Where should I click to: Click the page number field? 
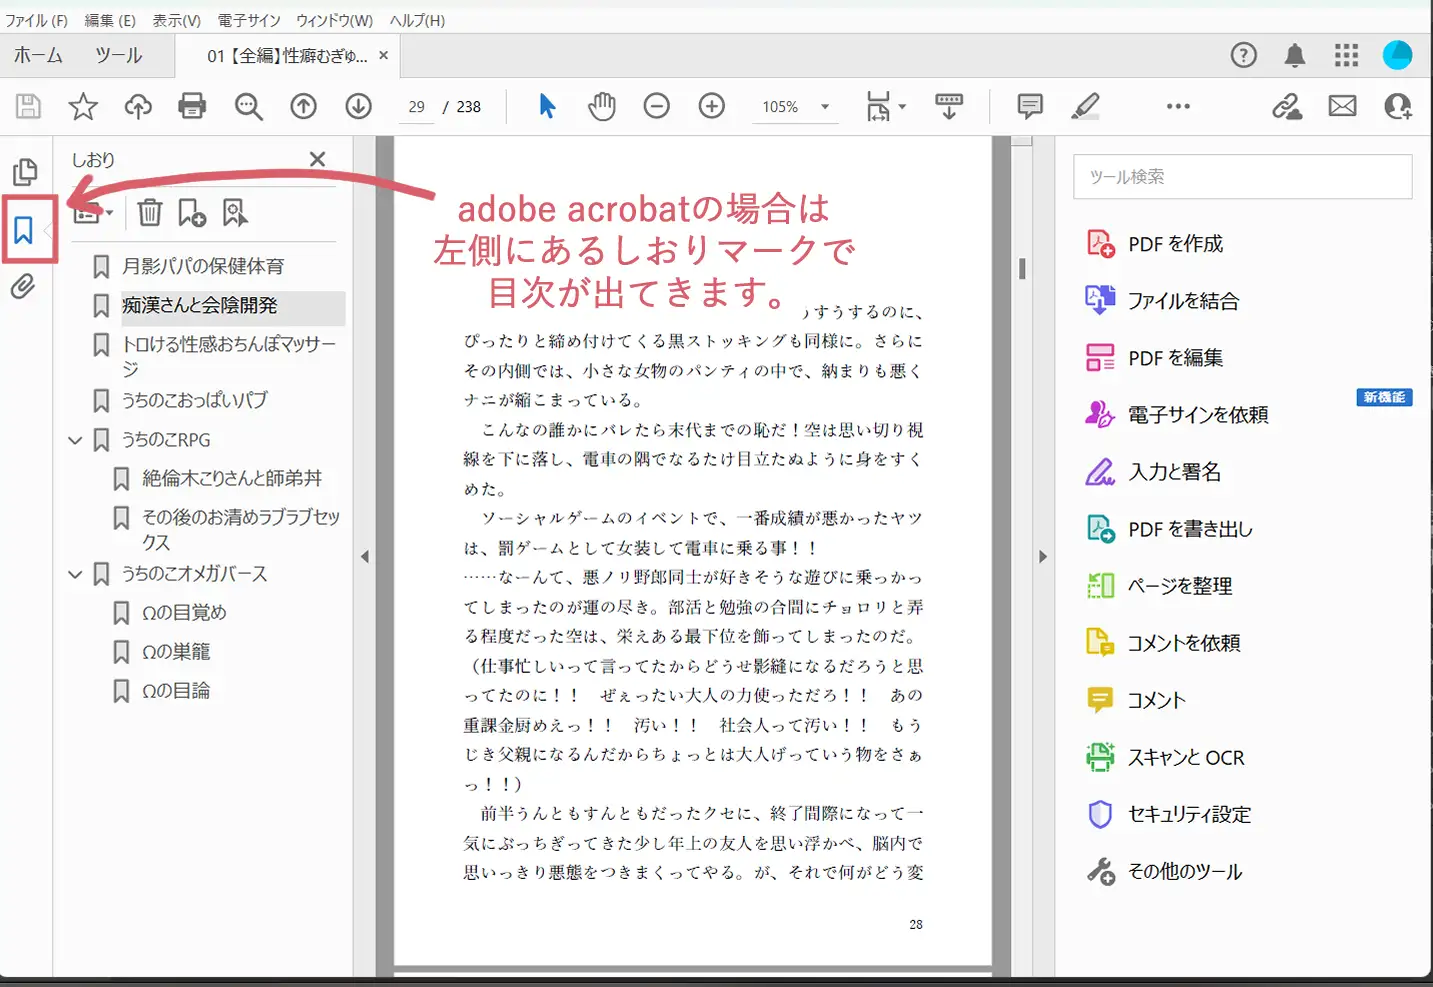[417, 107]
